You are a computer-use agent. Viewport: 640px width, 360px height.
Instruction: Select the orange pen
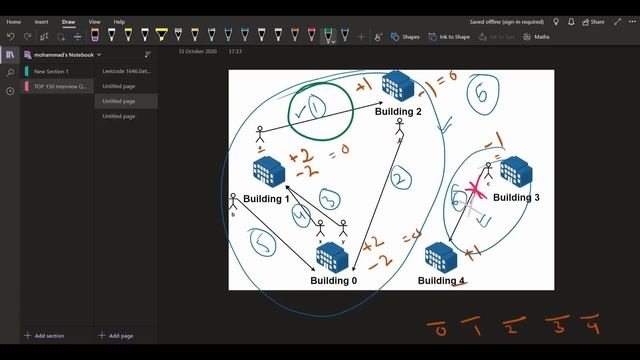tap(295, 35)
